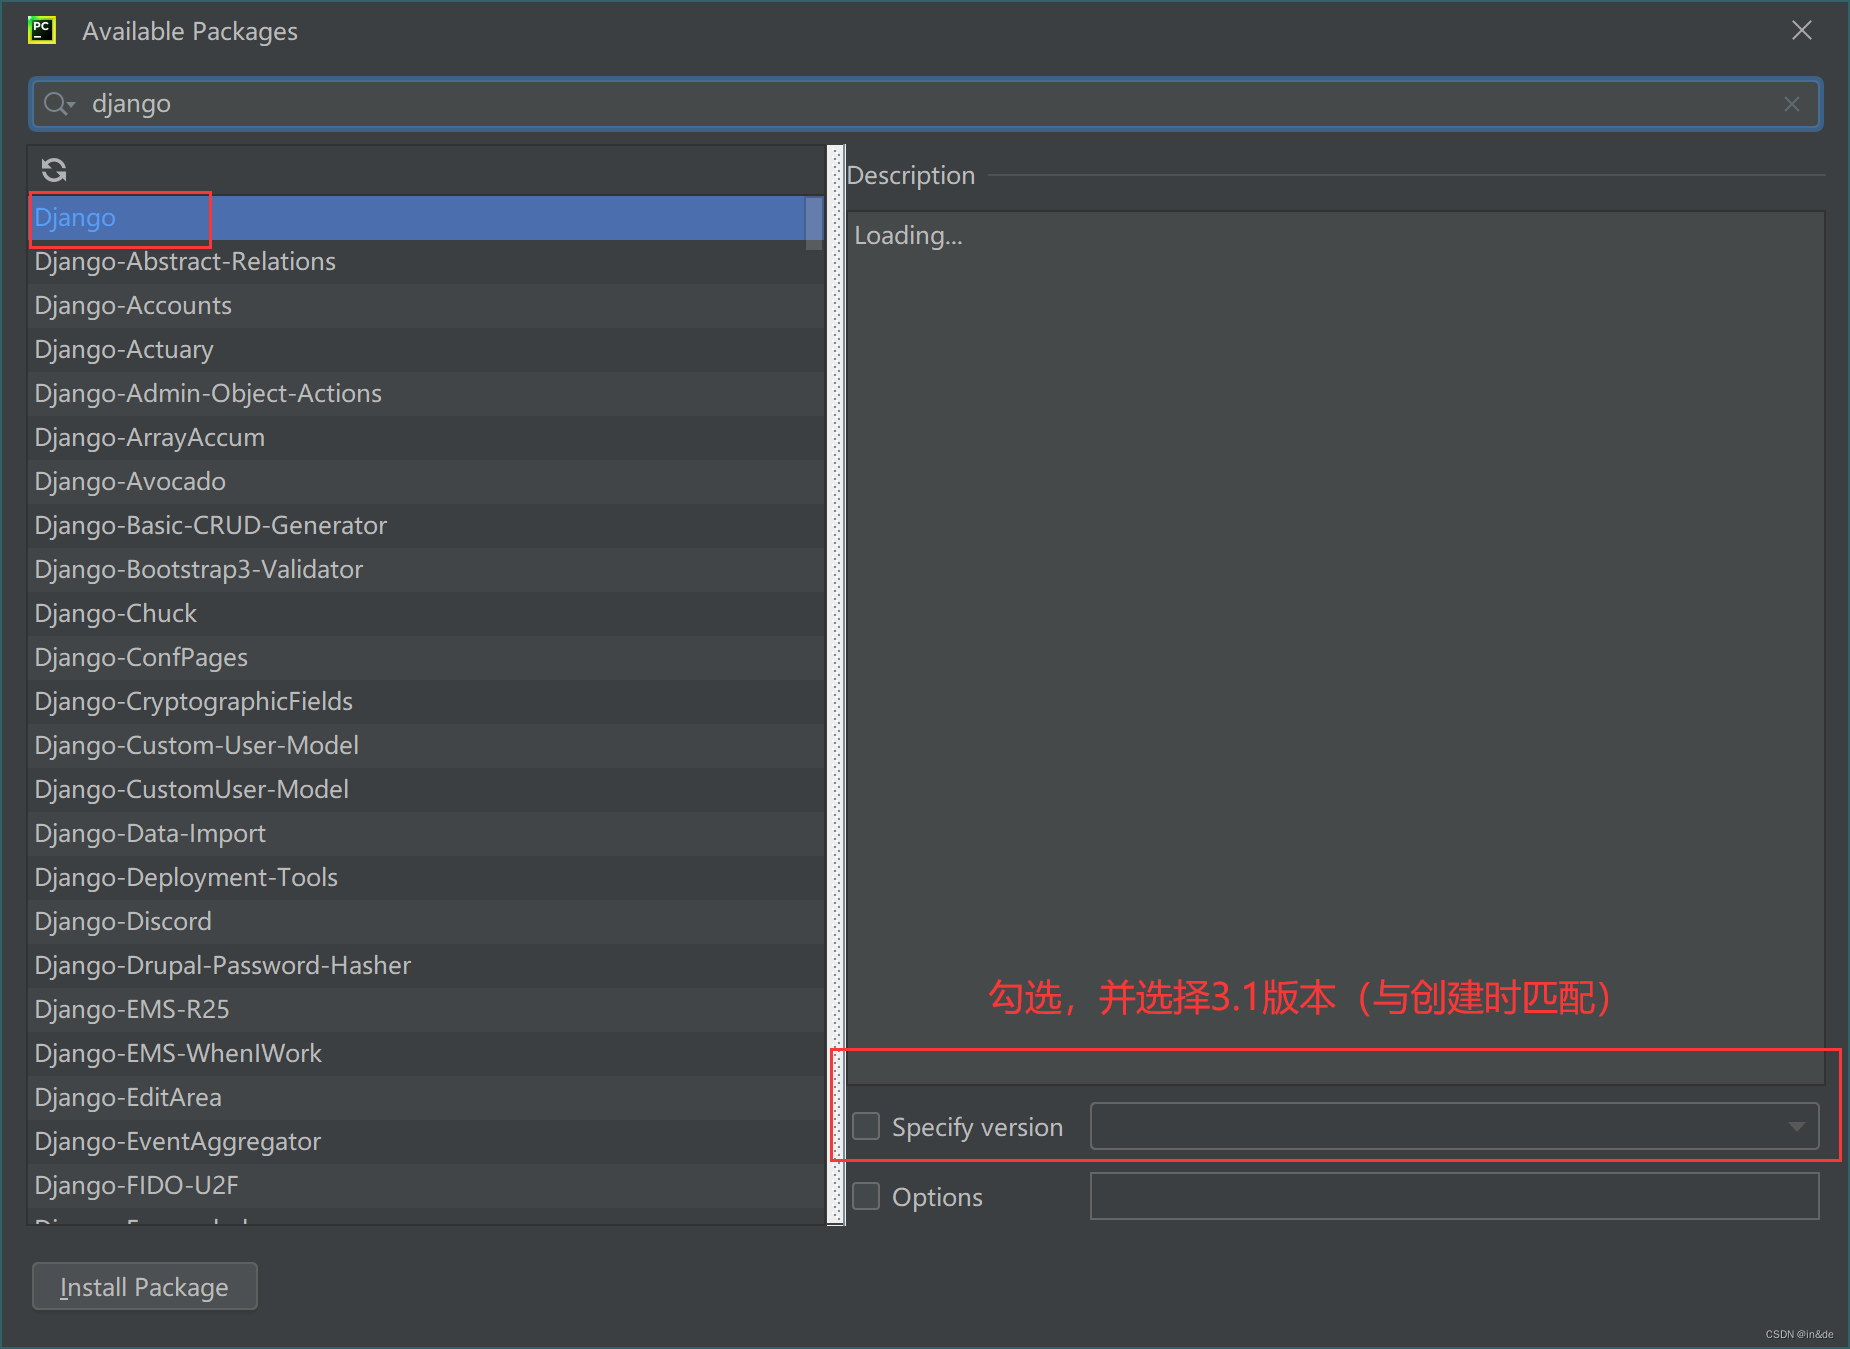Enable the Options checkbox
This screenshot has width=1850, height=1349.
point(865,1196)
